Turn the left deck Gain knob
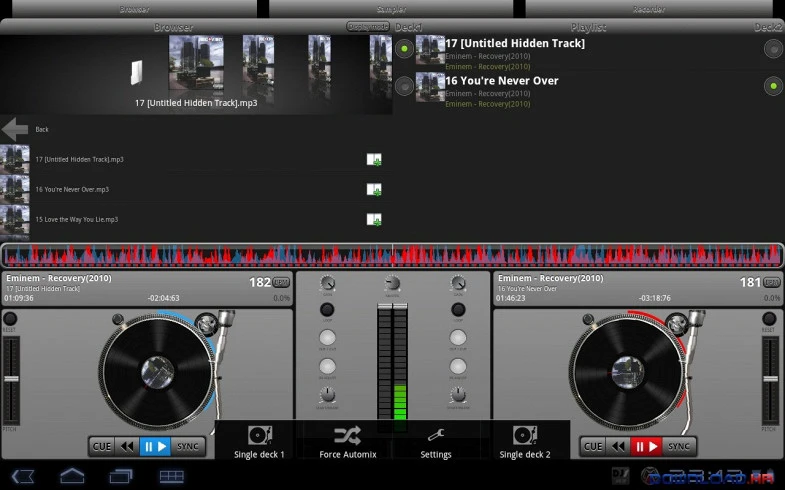The height and width of the screenshot is (490, 785). [327, 284]
